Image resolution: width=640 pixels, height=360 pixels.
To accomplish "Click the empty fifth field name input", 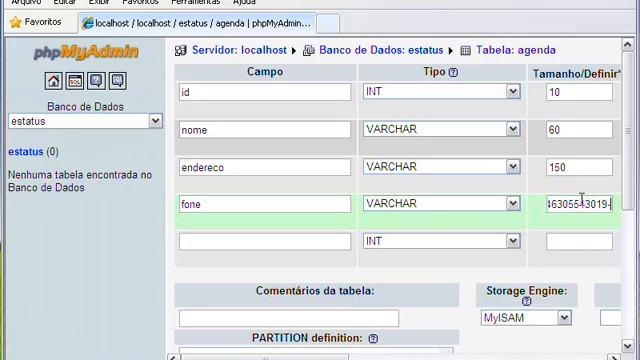I will tap(265, 242).
